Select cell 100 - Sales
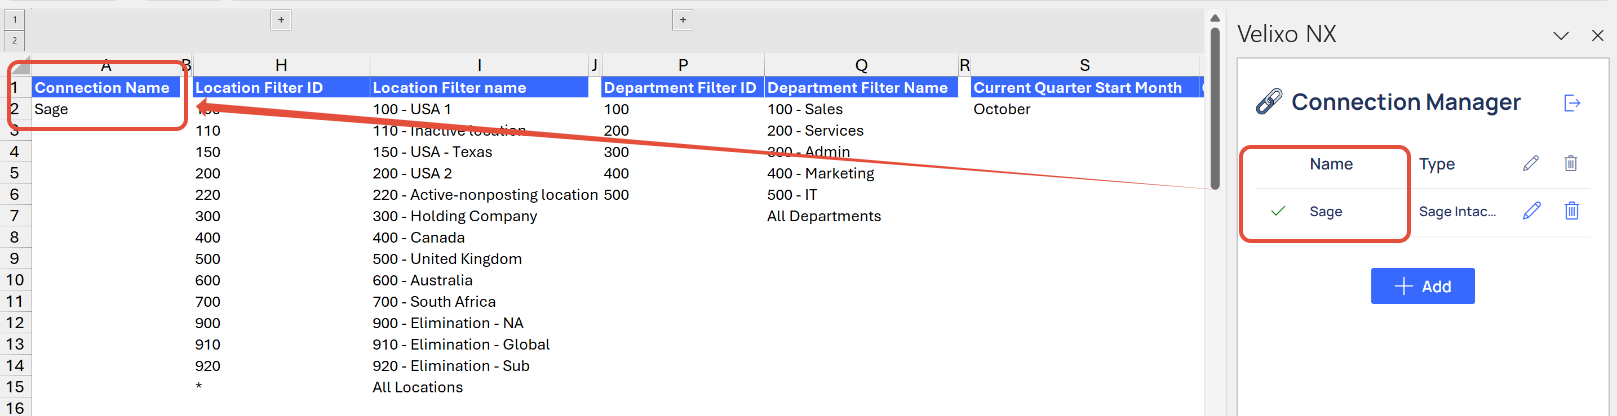1617x416 pixels. pos(861,109)
